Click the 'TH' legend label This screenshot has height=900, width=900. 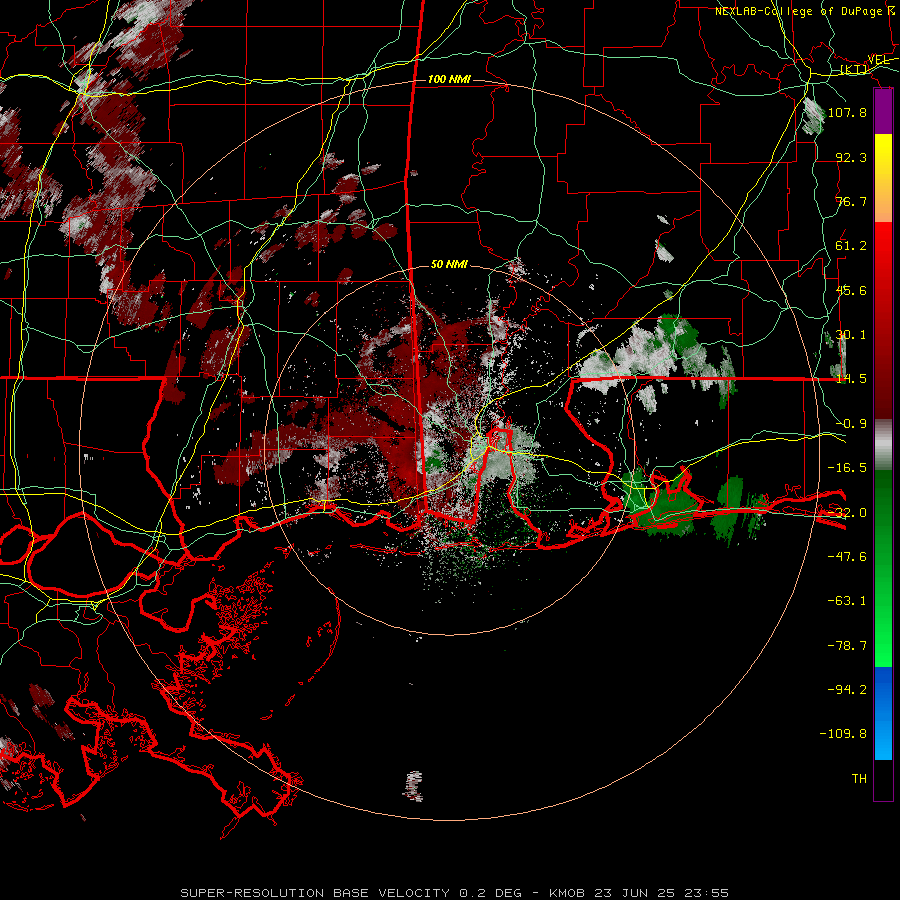(859, 779)
